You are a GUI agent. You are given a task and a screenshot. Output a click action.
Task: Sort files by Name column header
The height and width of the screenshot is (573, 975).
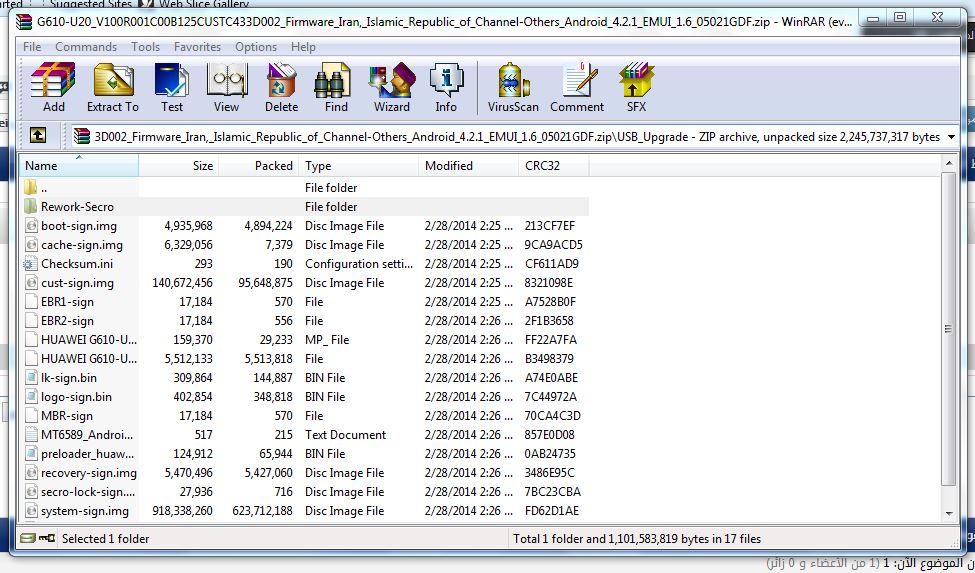(x=79, y=165)
